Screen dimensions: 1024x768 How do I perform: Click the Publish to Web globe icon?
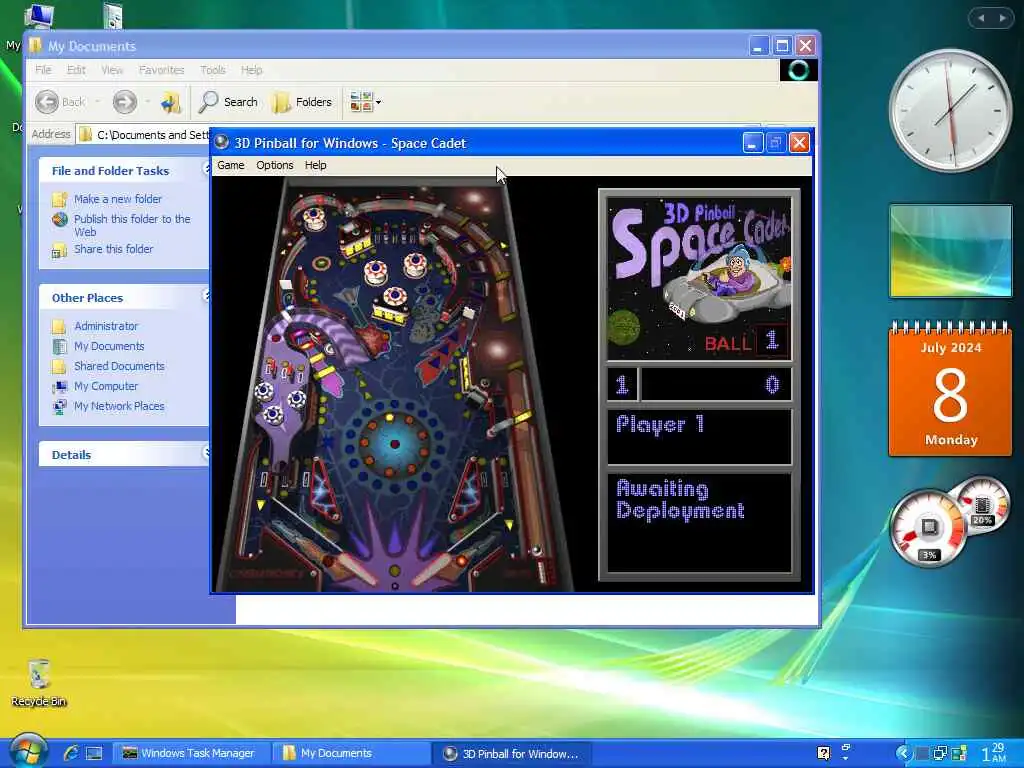coord(59,219)
